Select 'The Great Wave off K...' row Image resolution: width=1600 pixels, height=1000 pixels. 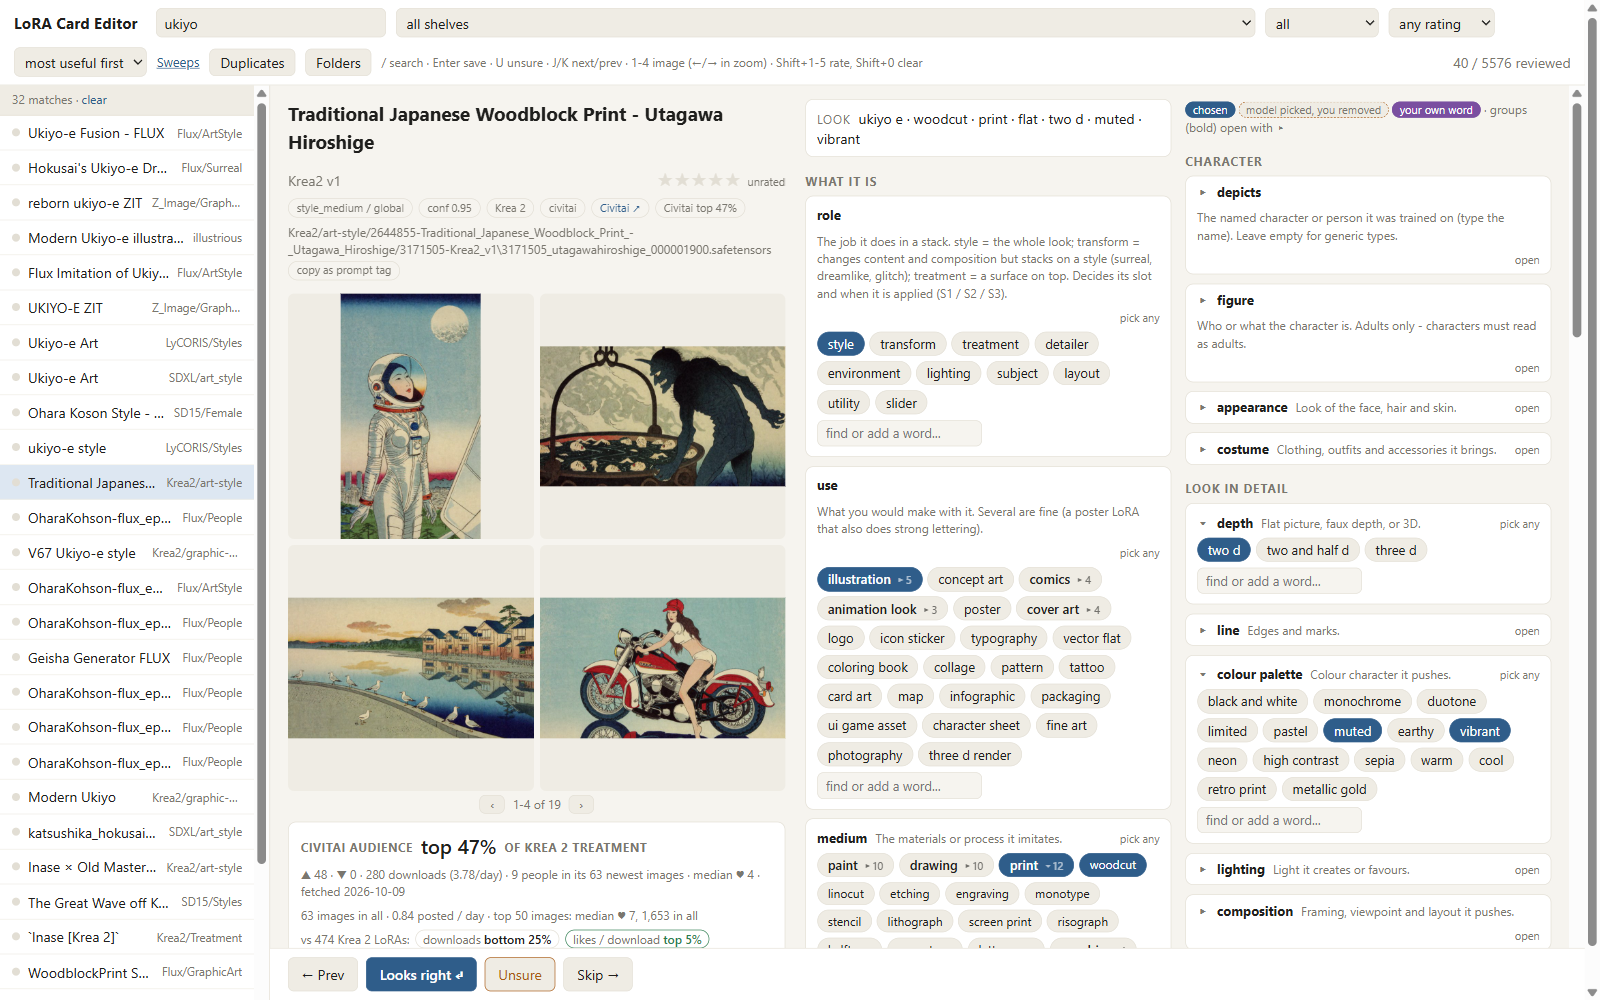tap(127, 902)
